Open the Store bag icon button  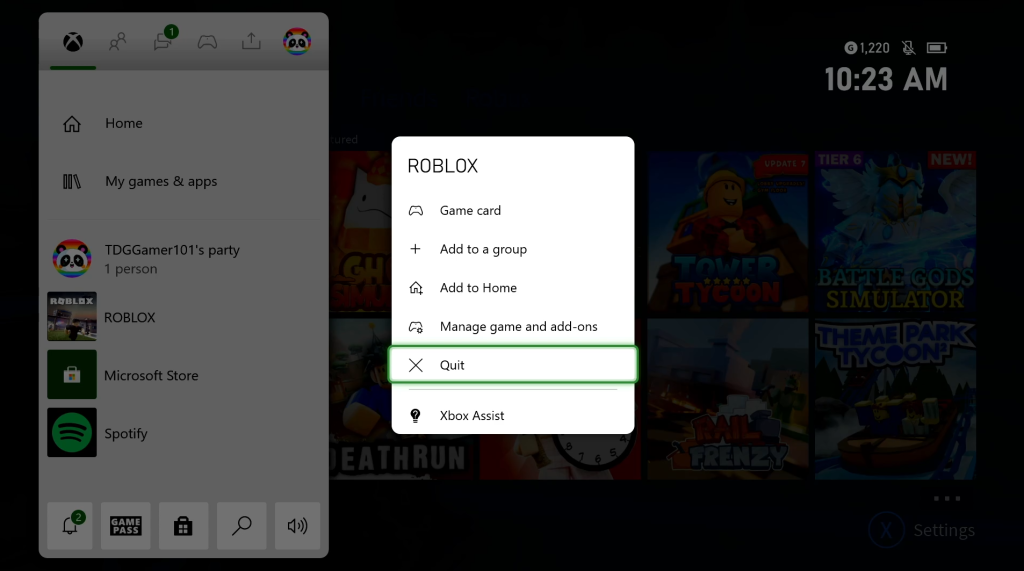point(183,525)
